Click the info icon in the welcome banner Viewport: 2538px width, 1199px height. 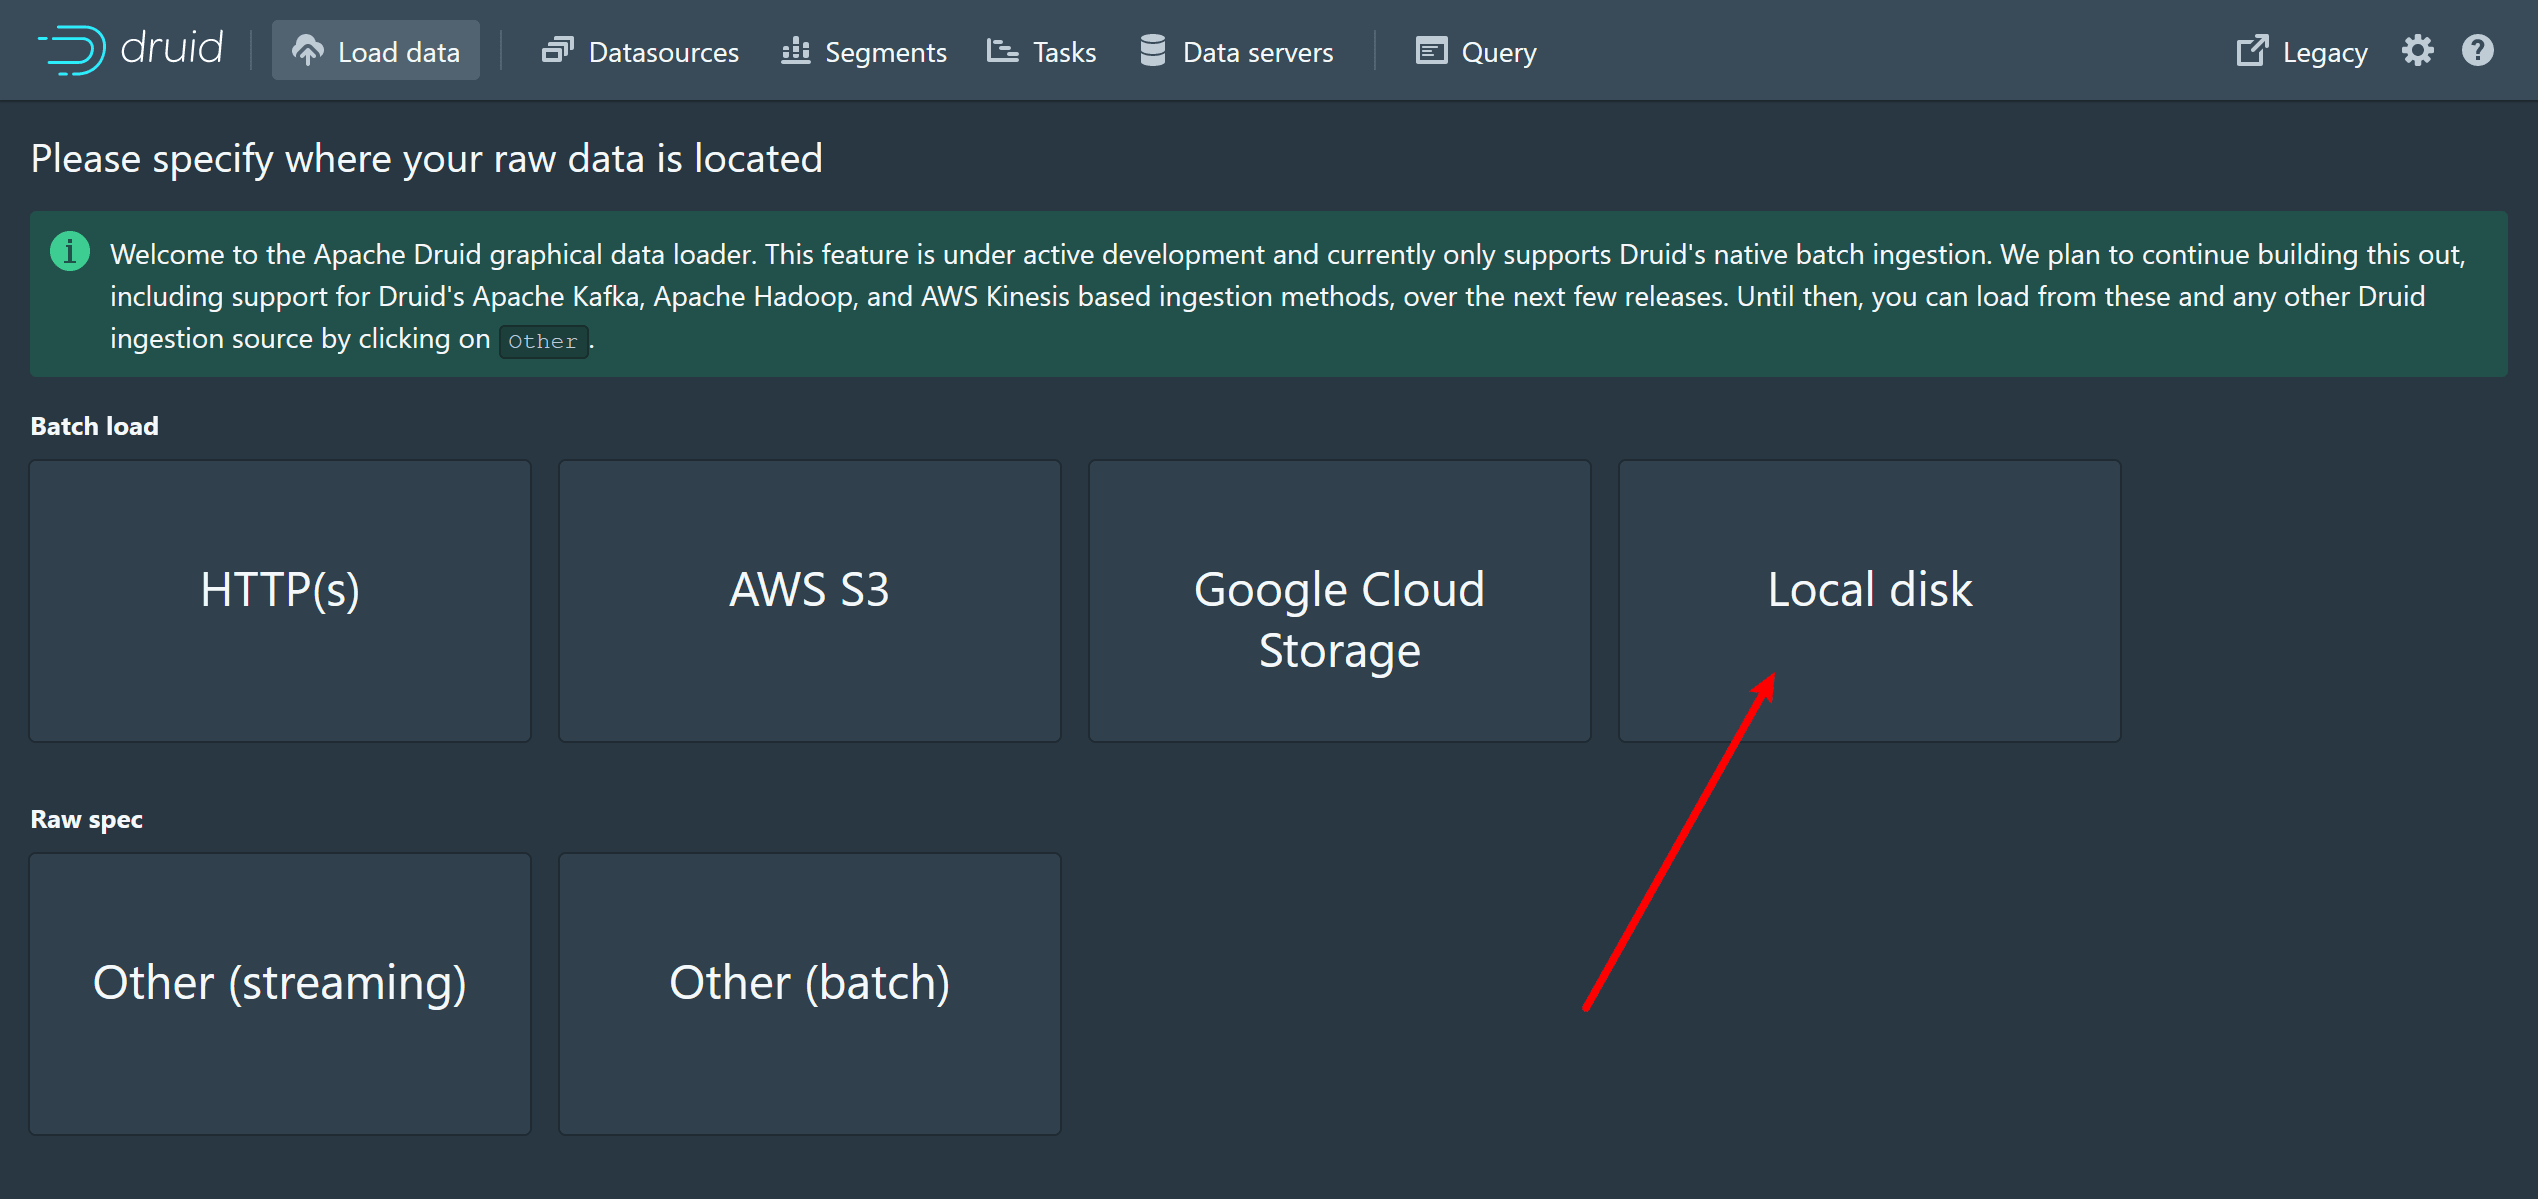[x=69, y=252]
